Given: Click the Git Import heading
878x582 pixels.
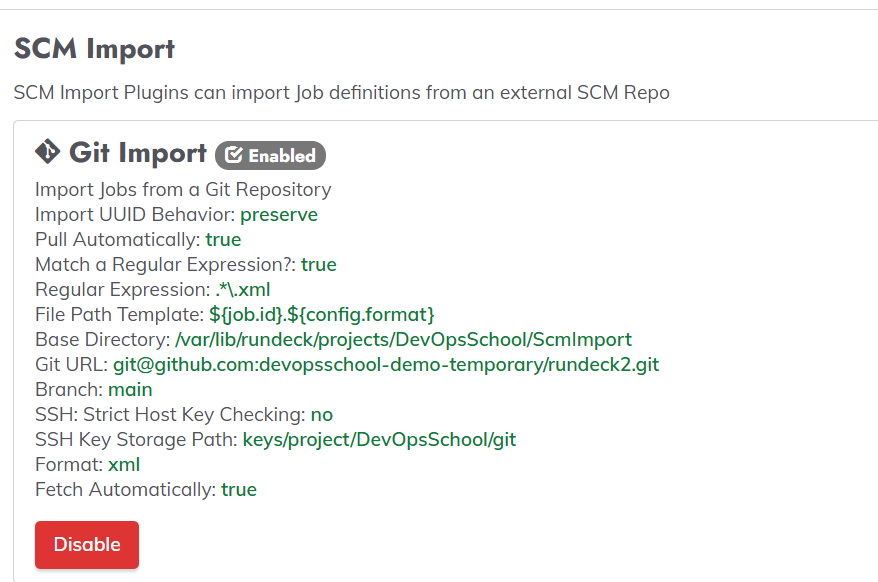Looking at the screenshot, I should [138, 152].
